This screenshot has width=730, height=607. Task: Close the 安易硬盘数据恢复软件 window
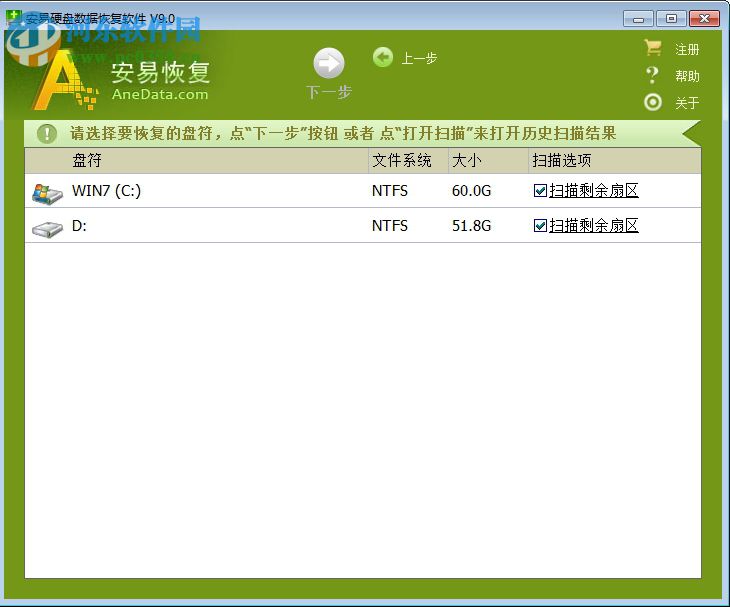(x=704, y=19)
